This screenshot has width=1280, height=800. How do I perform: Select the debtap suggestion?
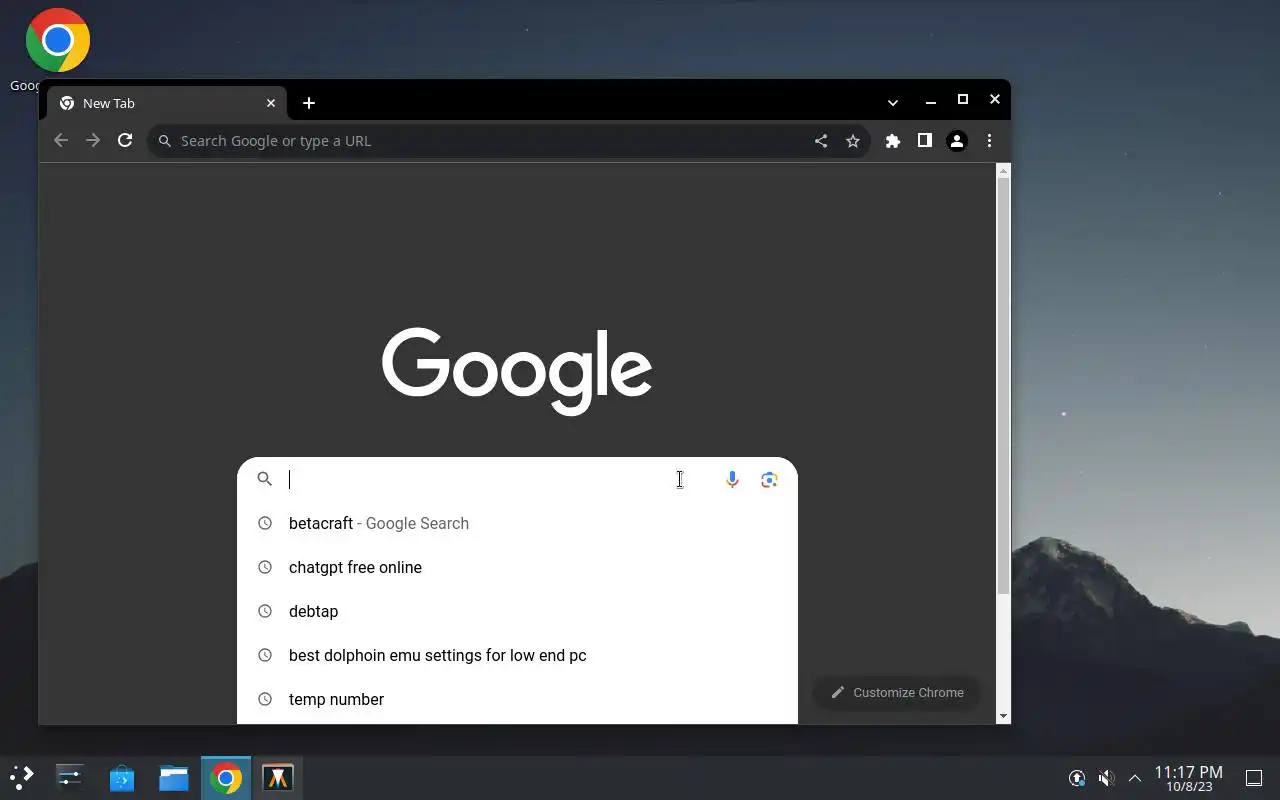point(517,611)
